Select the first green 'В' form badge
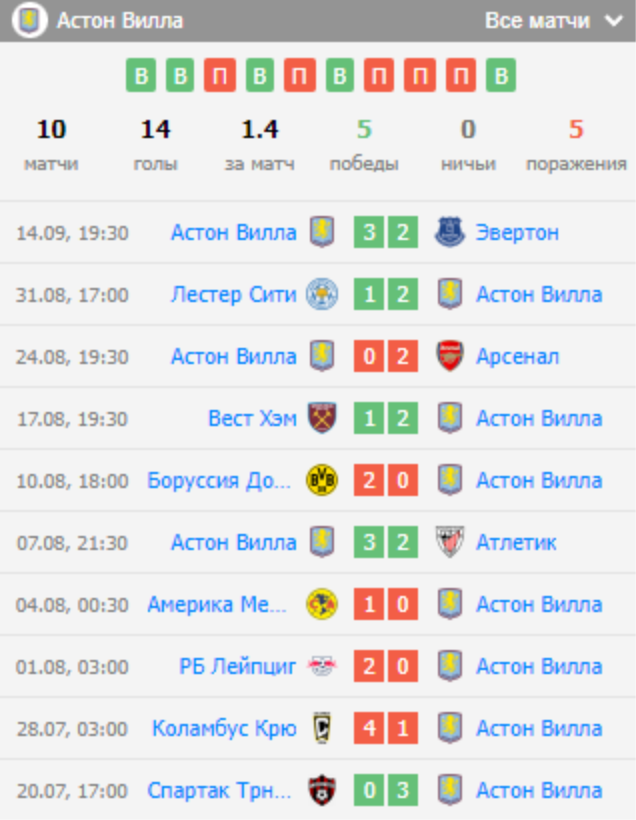The height and width of the screenshot is (820, 636). click(141, 76)
